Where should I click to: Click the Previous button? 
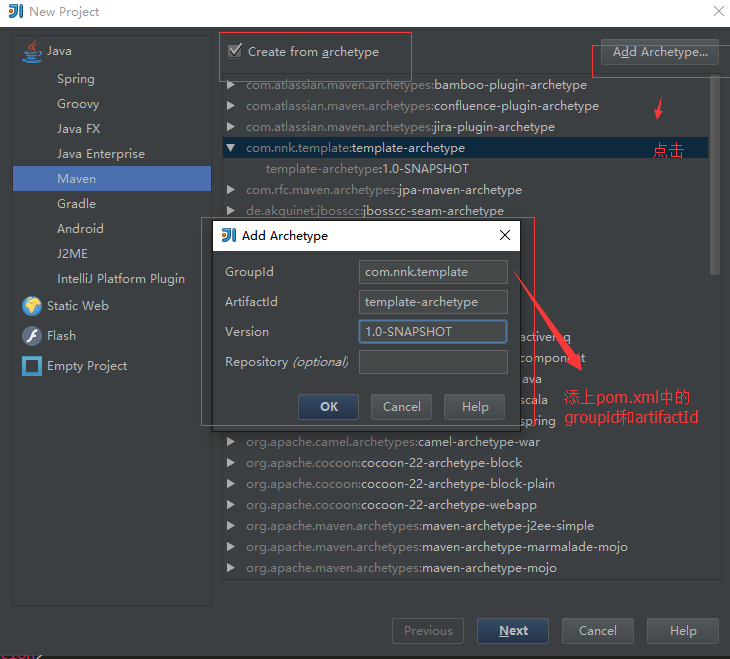point(428,631)
